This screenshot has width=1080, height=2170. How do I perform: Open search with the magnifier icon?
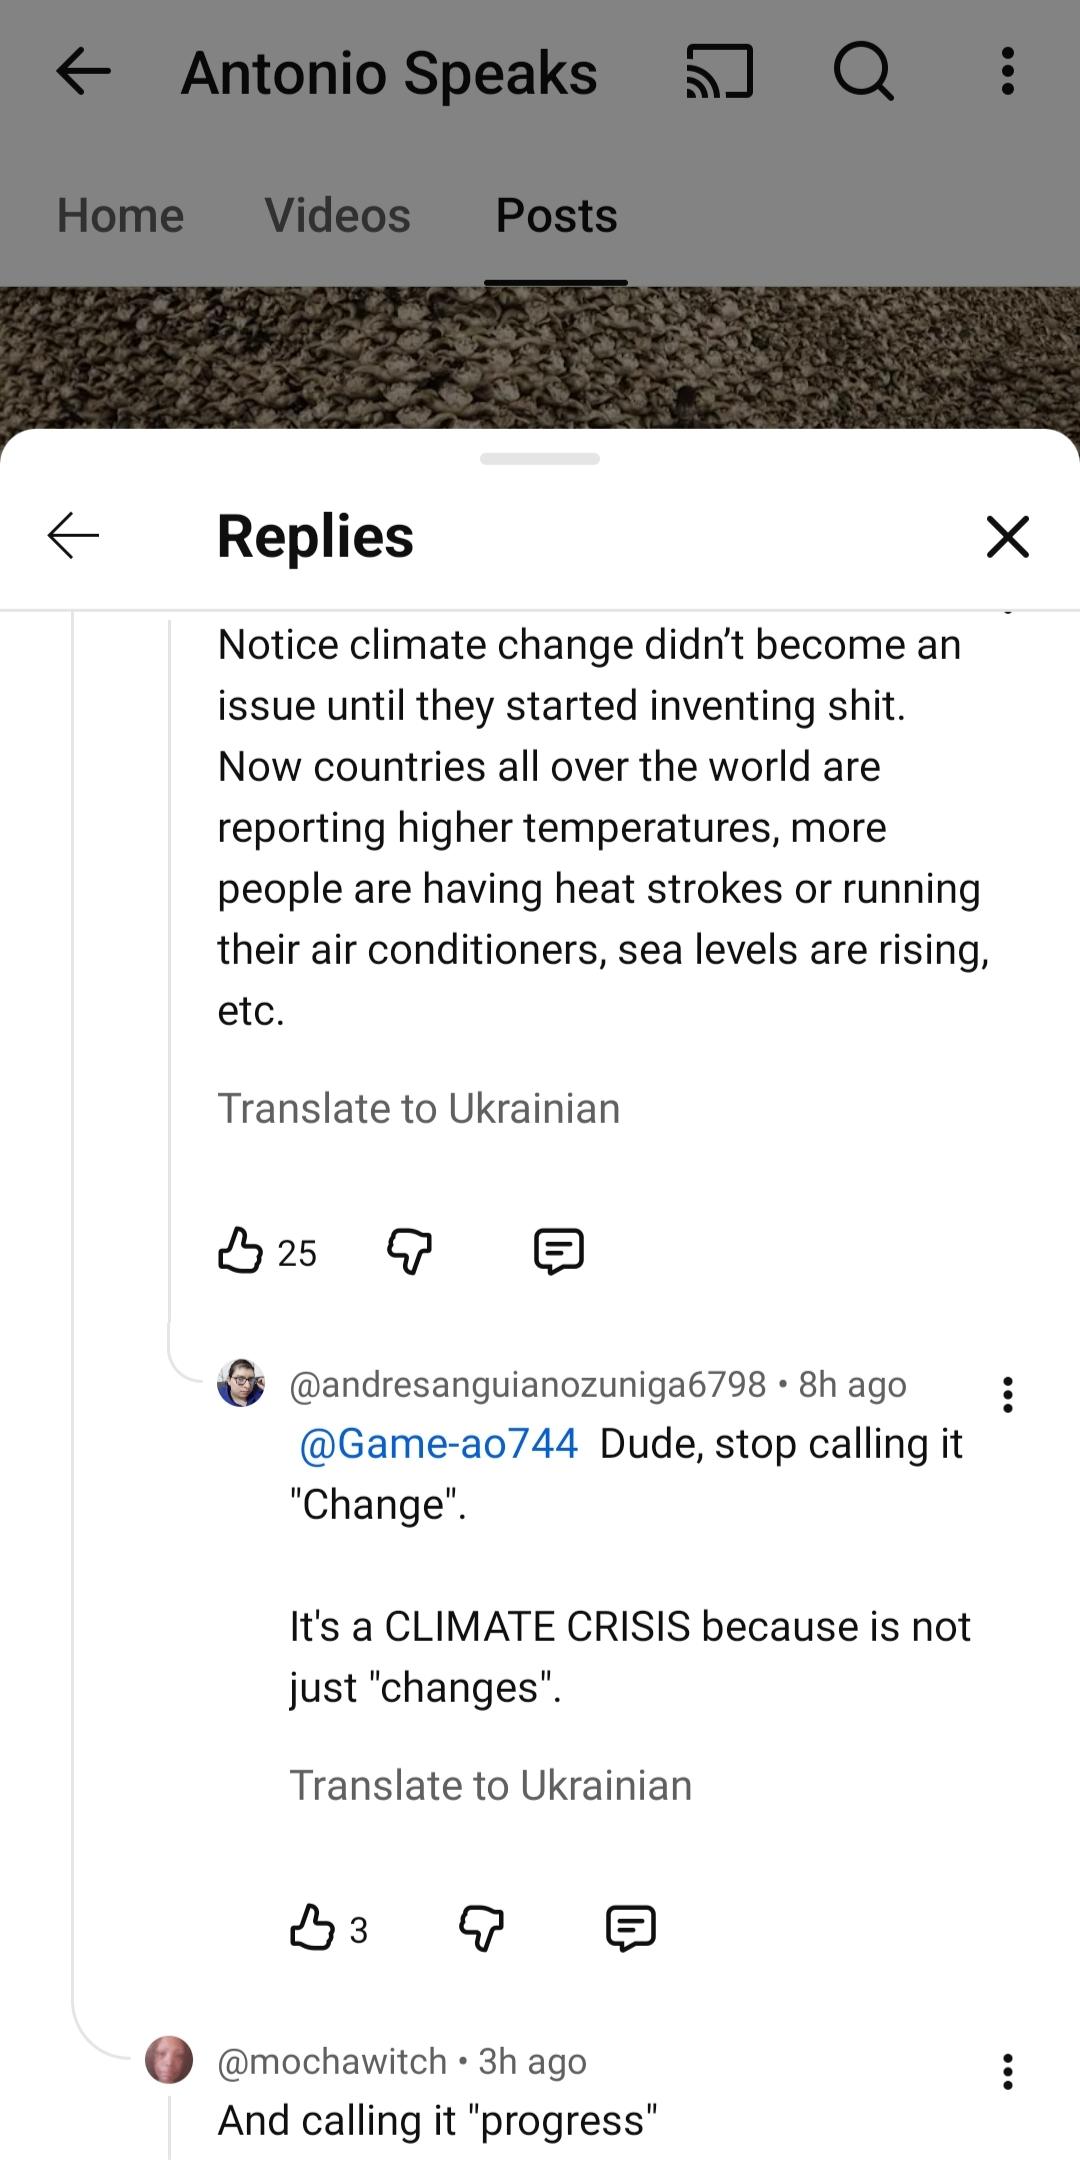click(863, 73)
